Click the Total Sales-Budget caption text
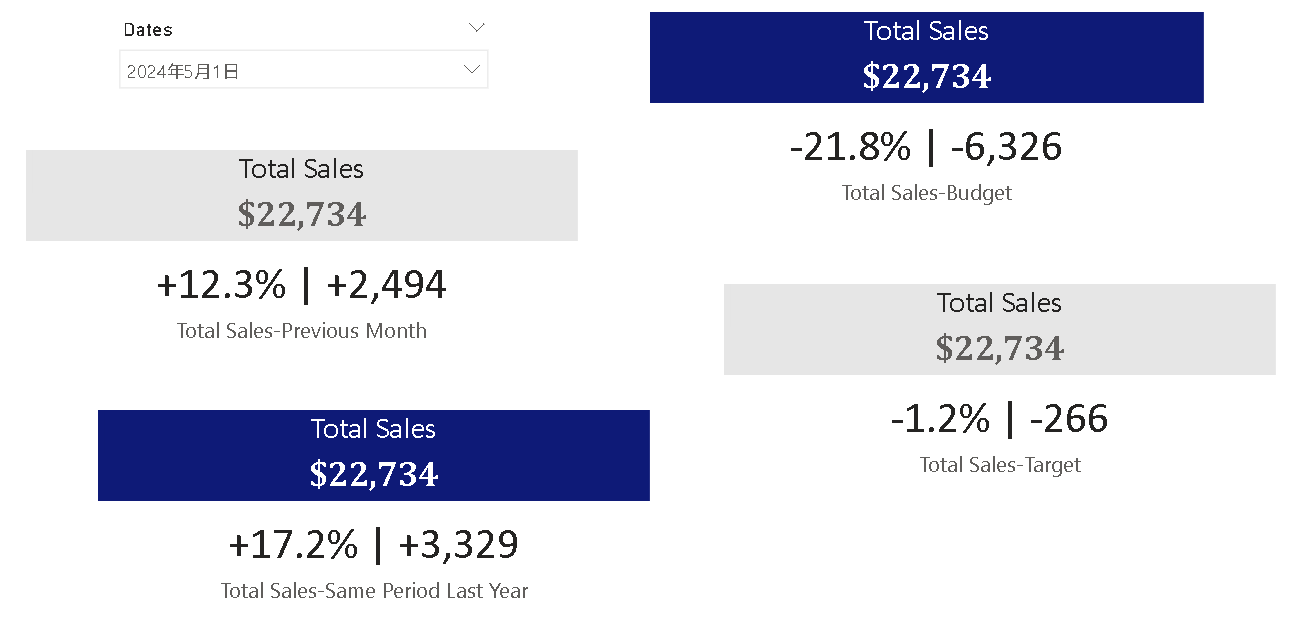 point(926,192)
